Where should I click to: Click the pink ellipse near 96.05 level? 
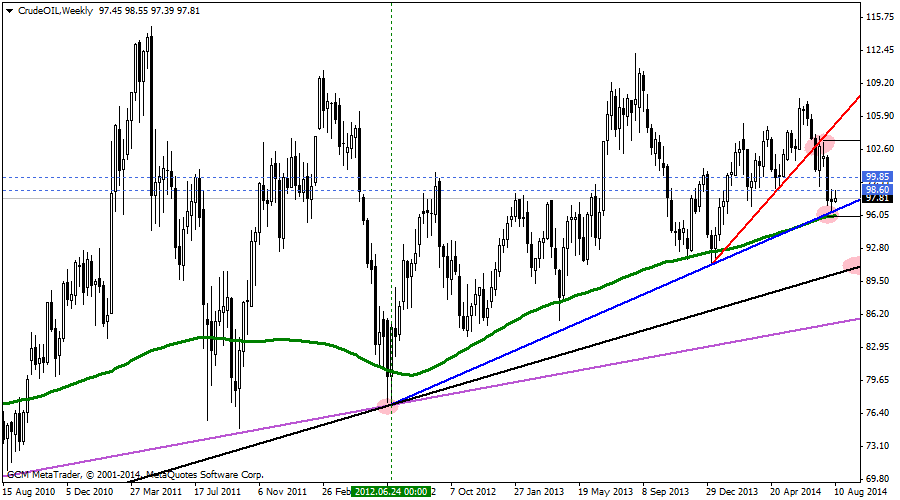point(828,212)
